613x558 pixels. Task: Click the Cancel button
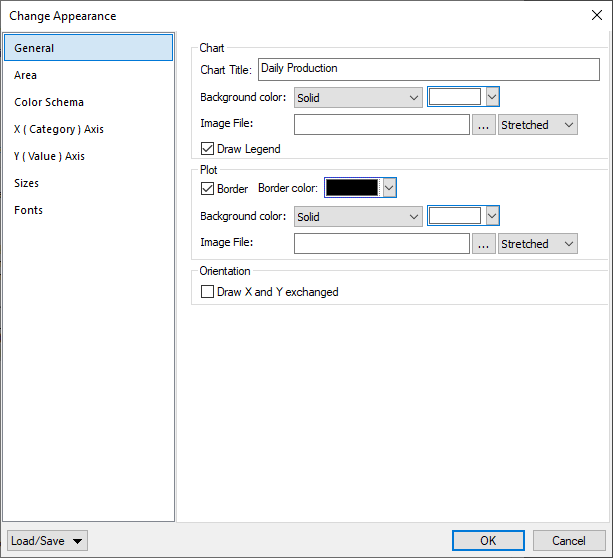click(x=569, y=541)
